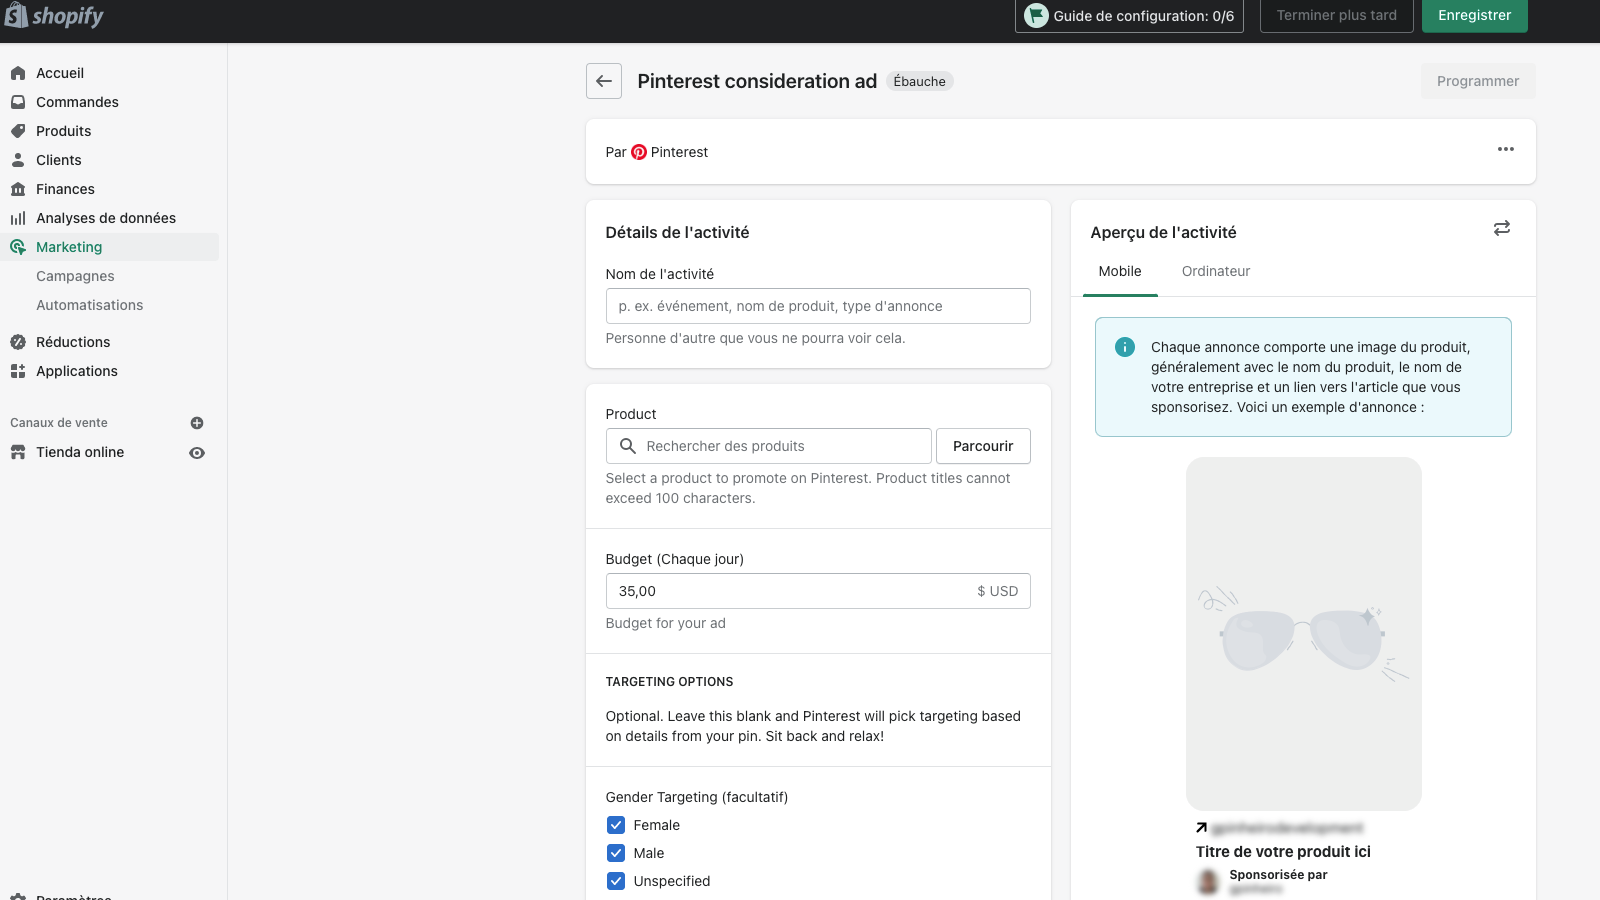The width and height of the screenshot is (1600, 900).
Task: Switch preview to Mobile tab
Action: 1120,272
